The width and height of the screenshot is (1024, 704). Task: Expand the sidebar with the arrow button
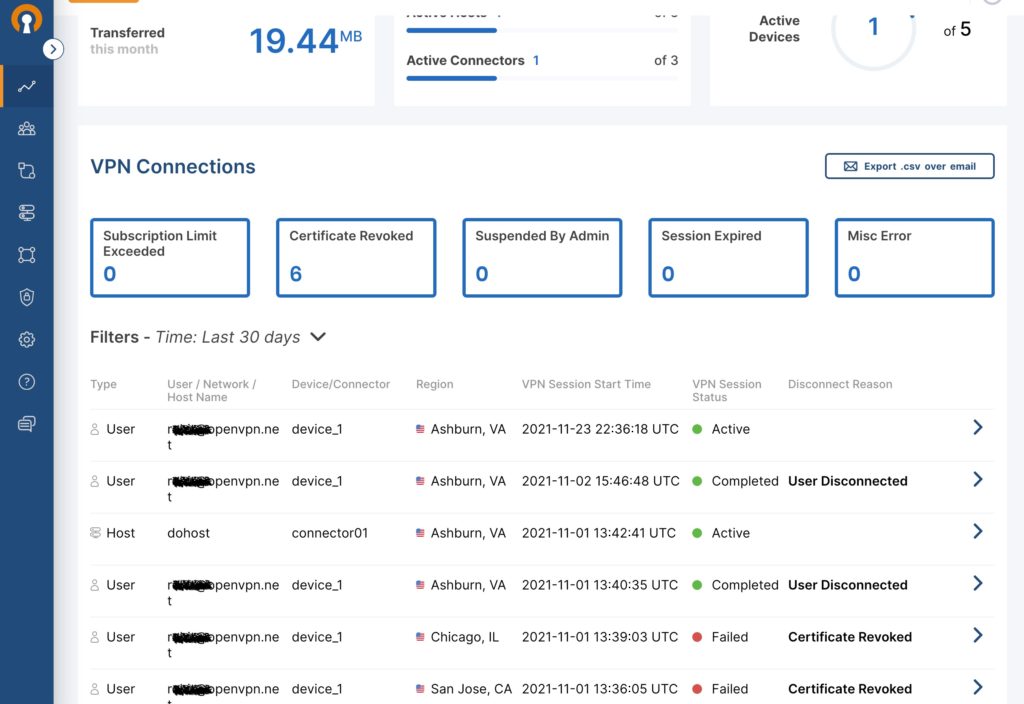coord(53,49)
